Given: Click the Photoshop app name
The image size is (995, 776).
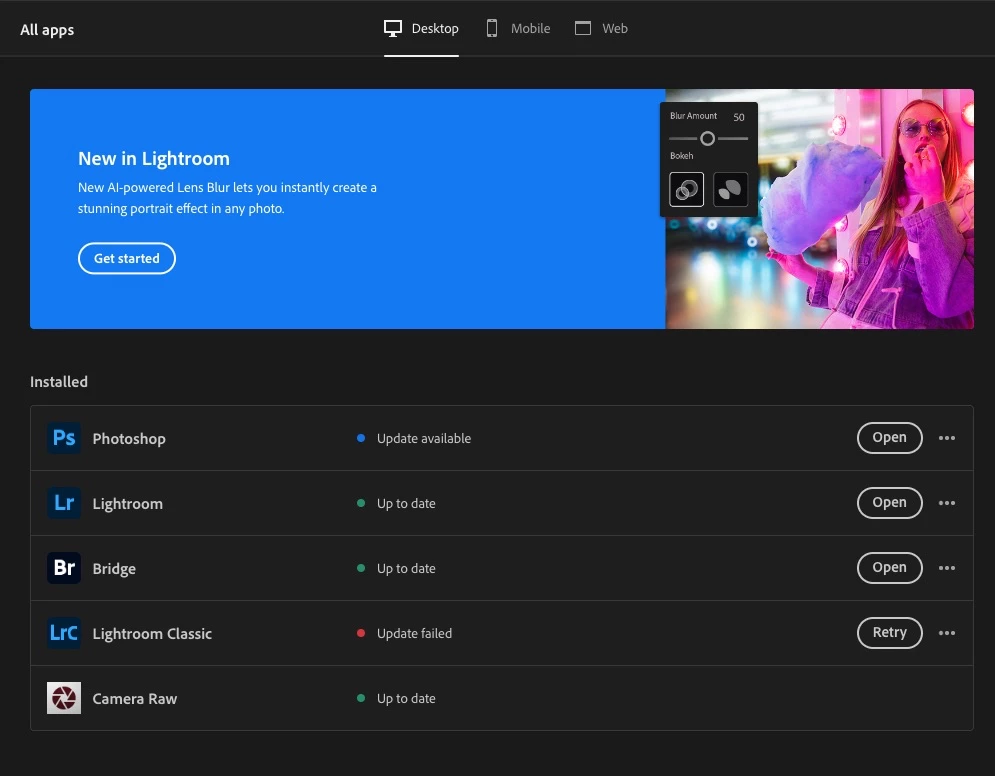Looking at the screenshot, I should coord(129,438).
